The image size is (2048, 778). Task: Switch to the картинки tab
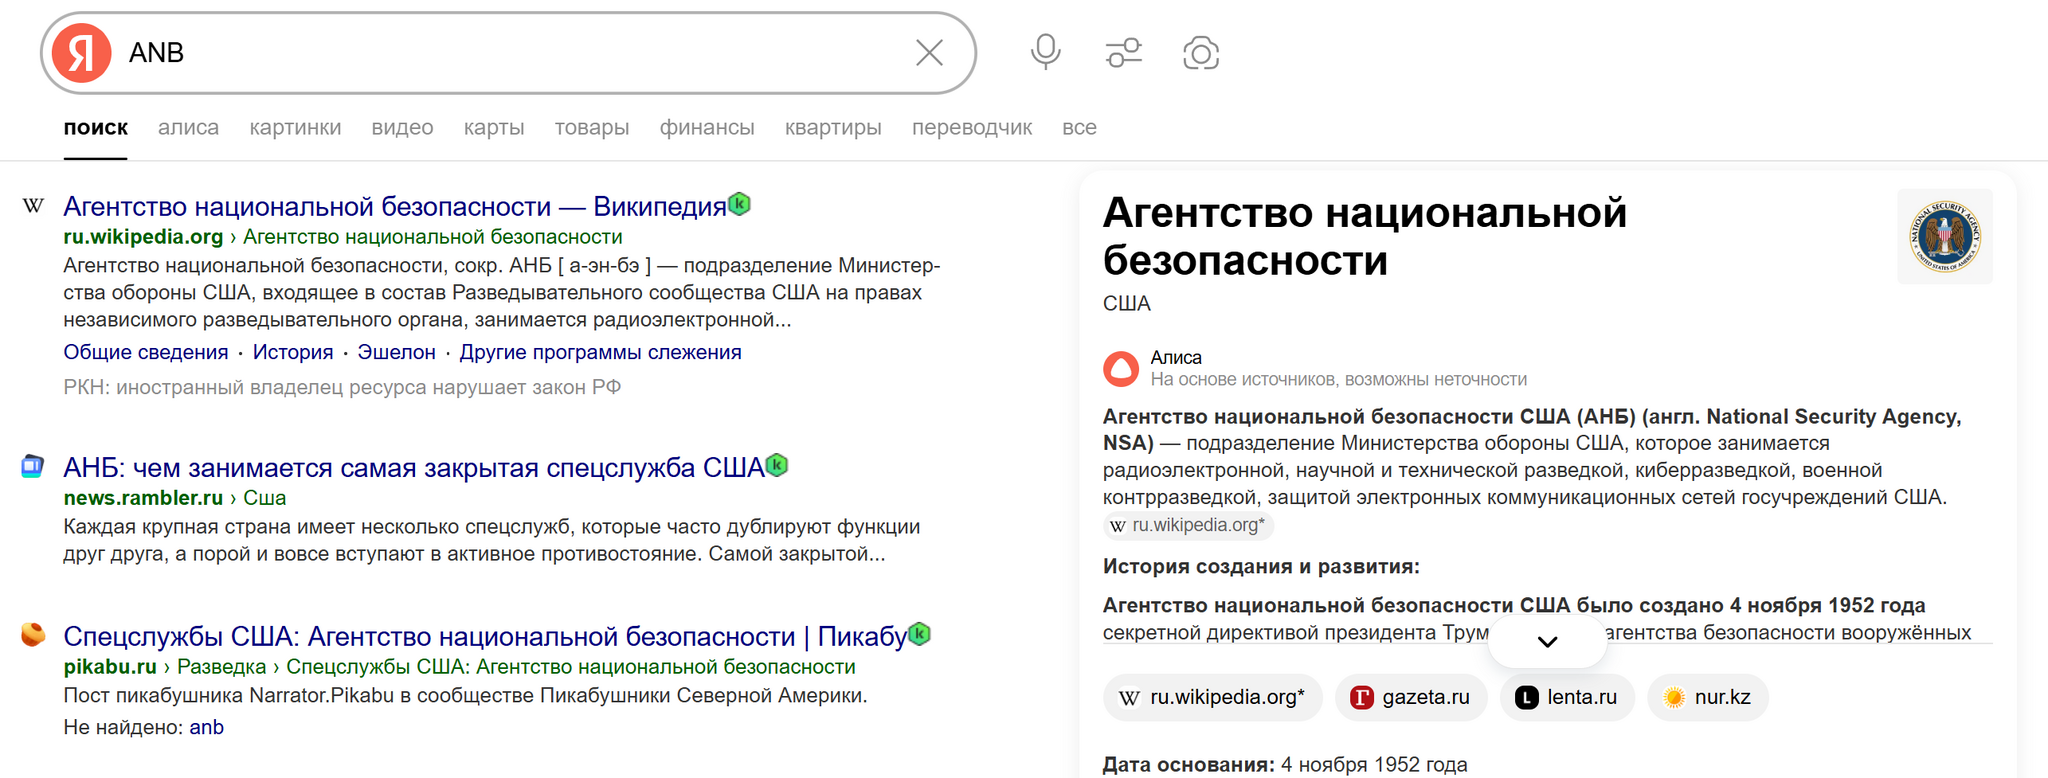point(295,127)
